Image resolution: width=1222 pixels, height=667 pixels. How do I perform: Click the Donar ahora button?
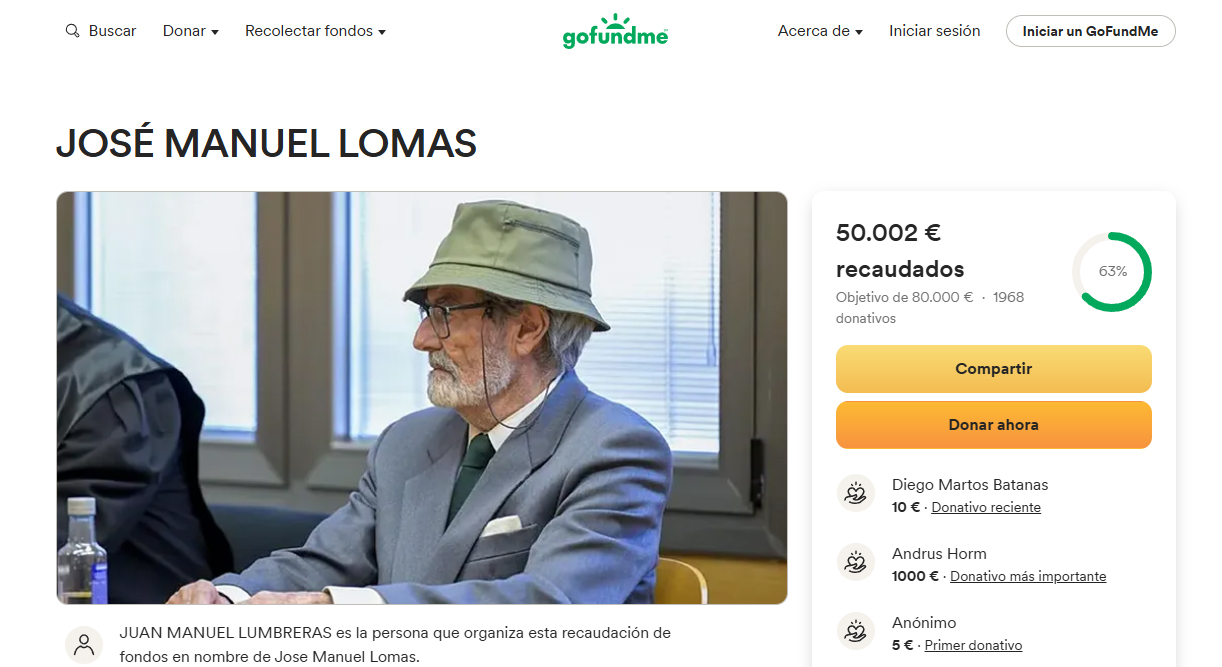pos(993,425)
